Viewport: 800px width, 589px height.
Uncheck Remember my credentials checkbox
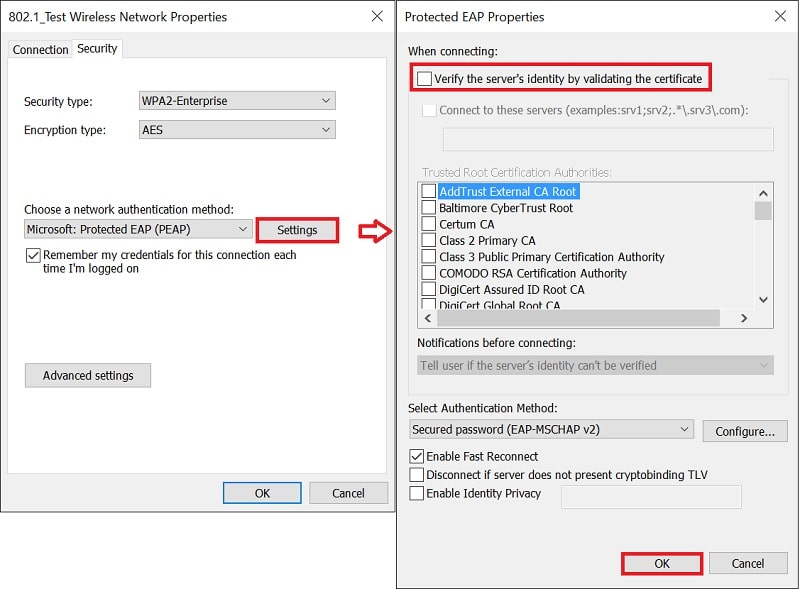coord(33,255)
